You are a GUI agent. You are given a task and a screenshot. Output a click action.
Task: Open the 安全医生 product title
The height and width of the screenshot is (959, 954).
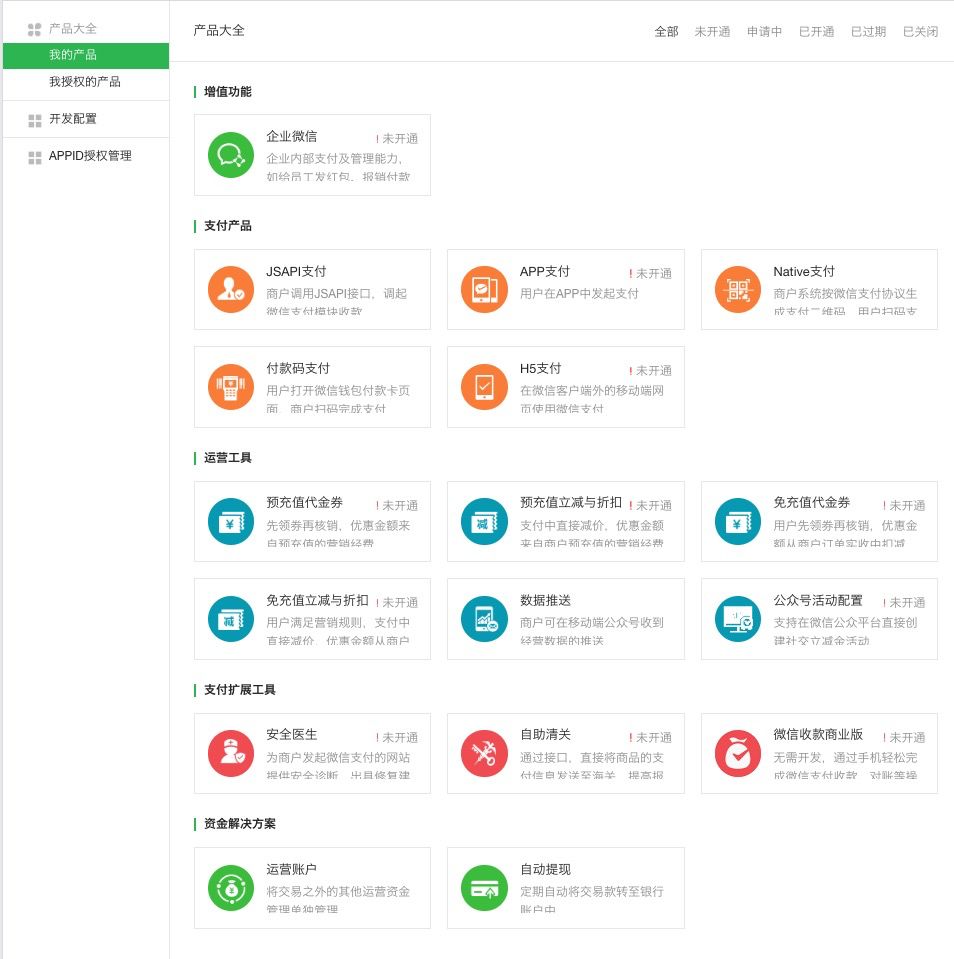291,735
